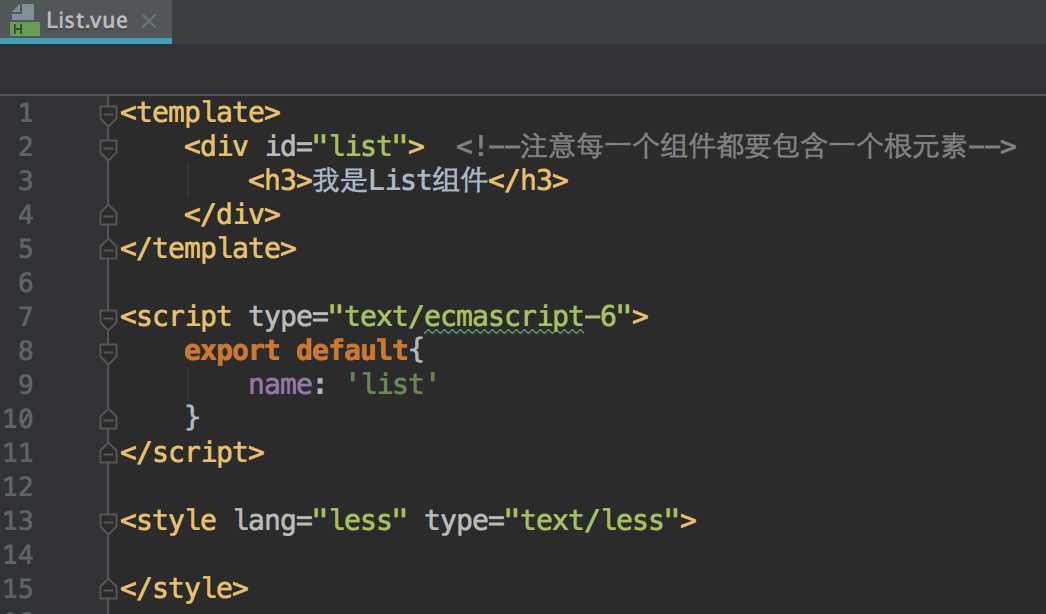Click the opening <h3> tag
Viewport: 1046px width, 614px height.
(280, 181)
